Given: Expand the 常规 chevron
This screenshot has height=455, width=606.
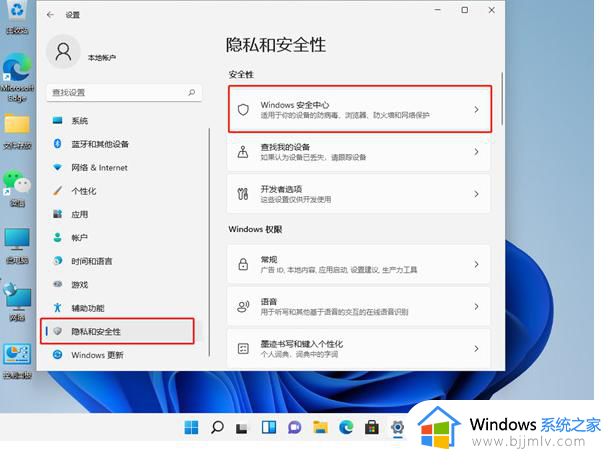Looking at the screenshot, I should click(476, 264).
